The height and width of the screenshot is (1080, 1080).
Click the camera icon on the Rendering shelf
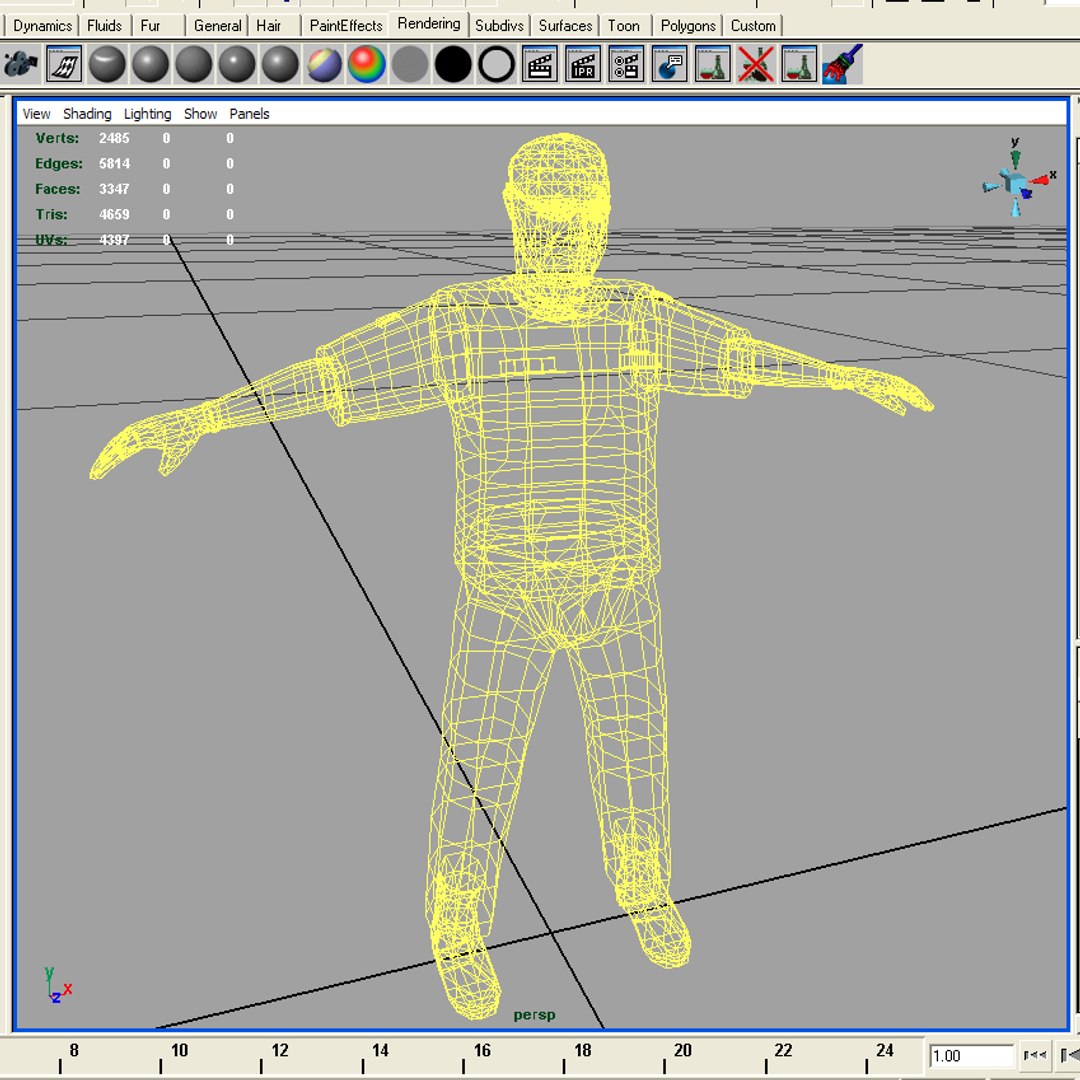click(20, 65)
